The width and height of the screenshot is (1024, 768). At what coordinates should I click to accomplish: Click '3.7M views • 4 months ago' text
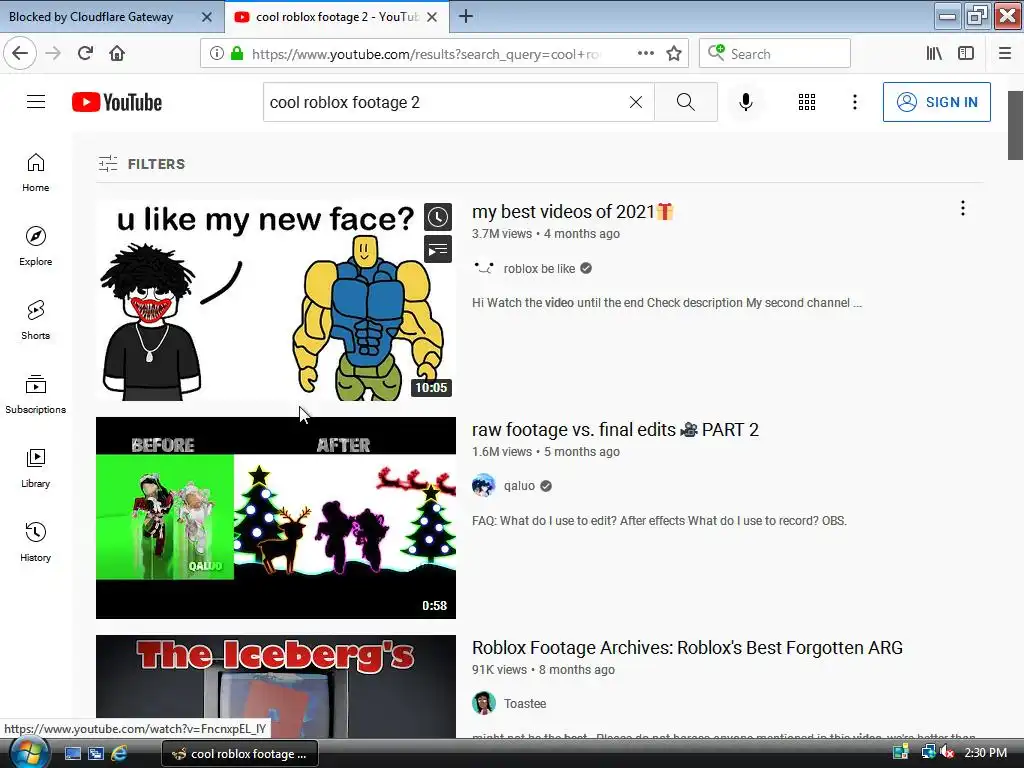546,234
